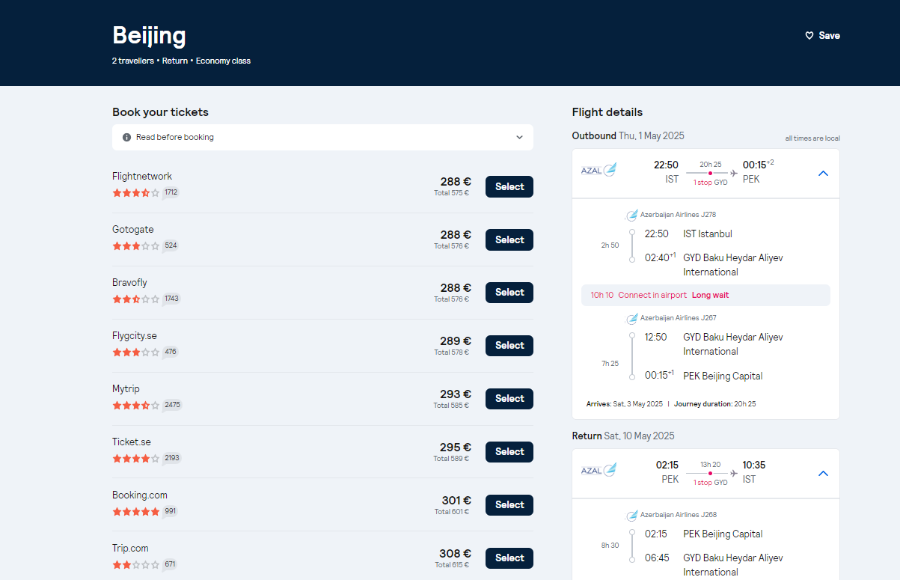This screenshot has height=580, width=900.
Task: Click the Bravofly 1743 reviews badge
Action: tap(171, 299)
